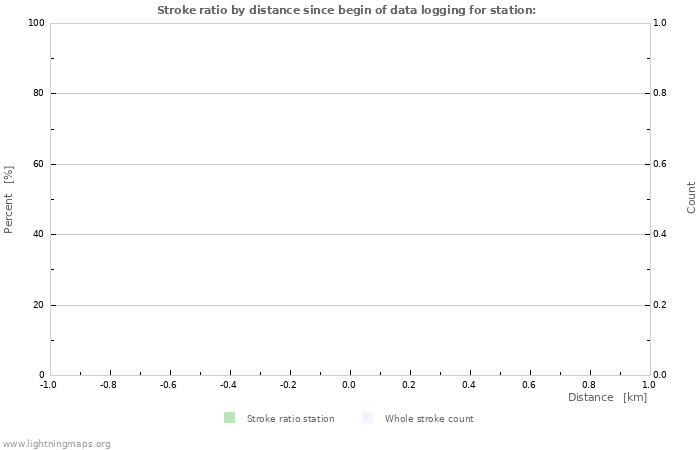Click the 0.0 label on the distance axis
This screenshot has height=450, width=700.
point(349,384)
